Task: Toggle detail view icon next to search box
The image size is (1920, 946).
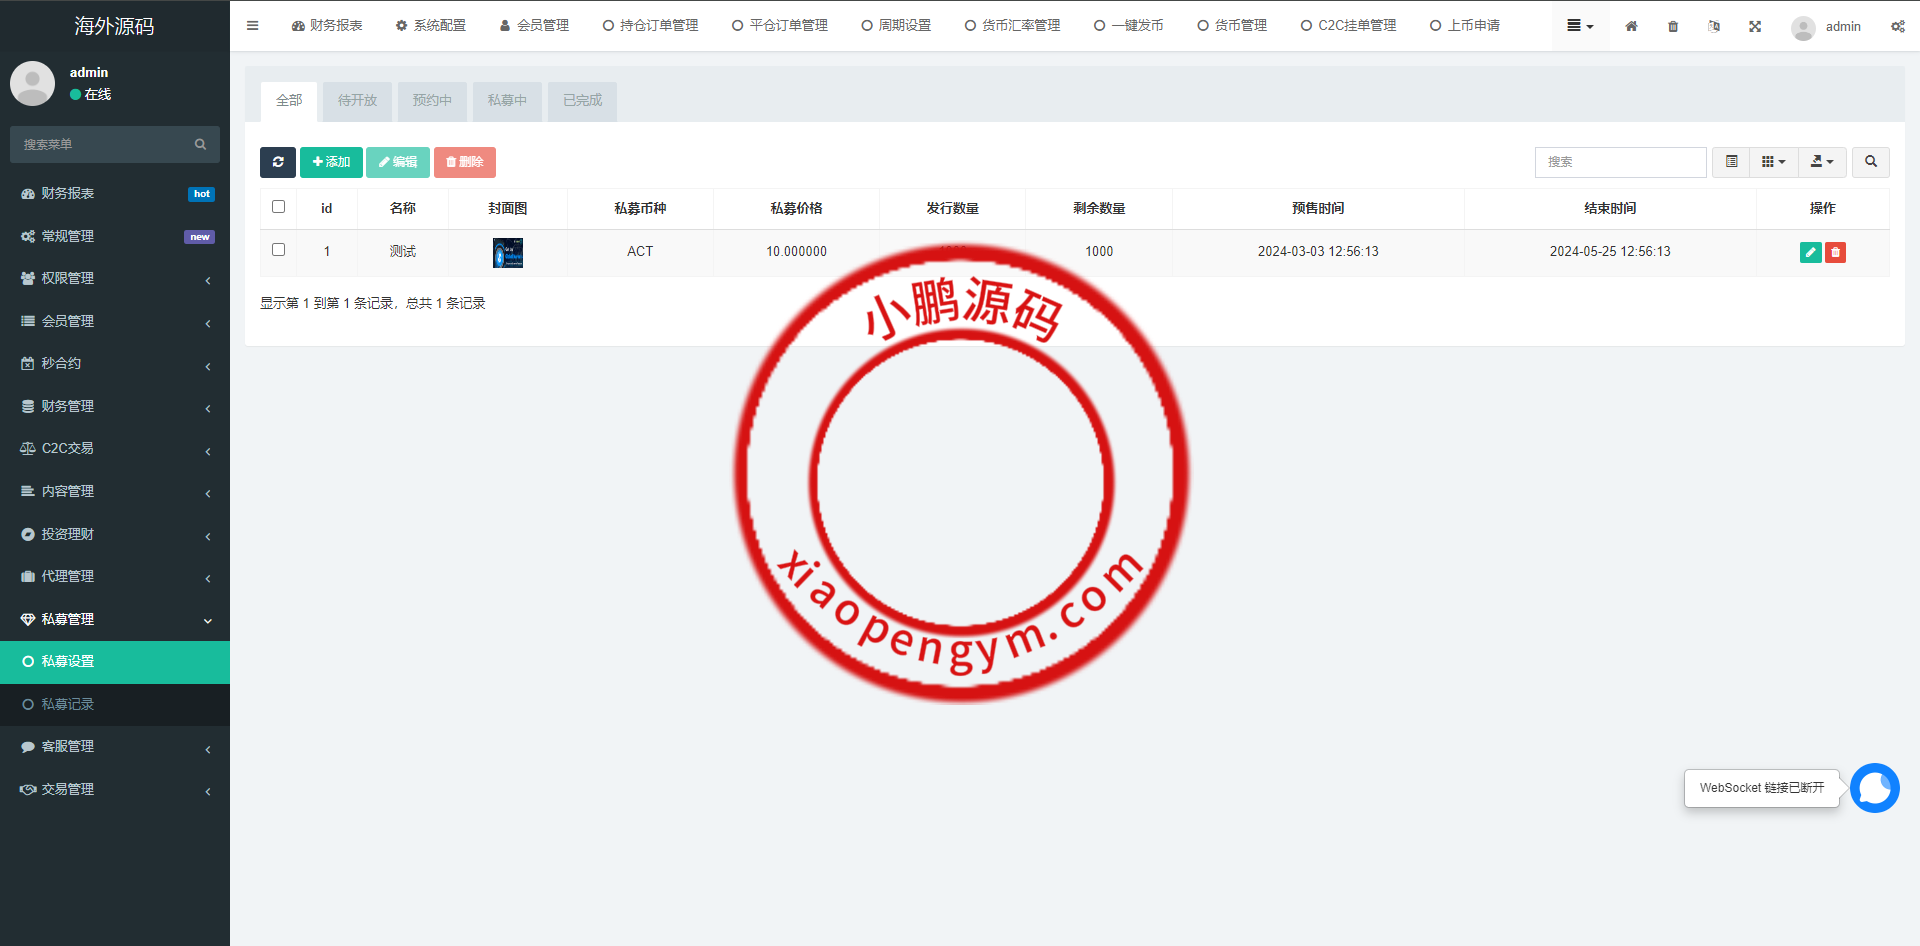Action: 1730,161
